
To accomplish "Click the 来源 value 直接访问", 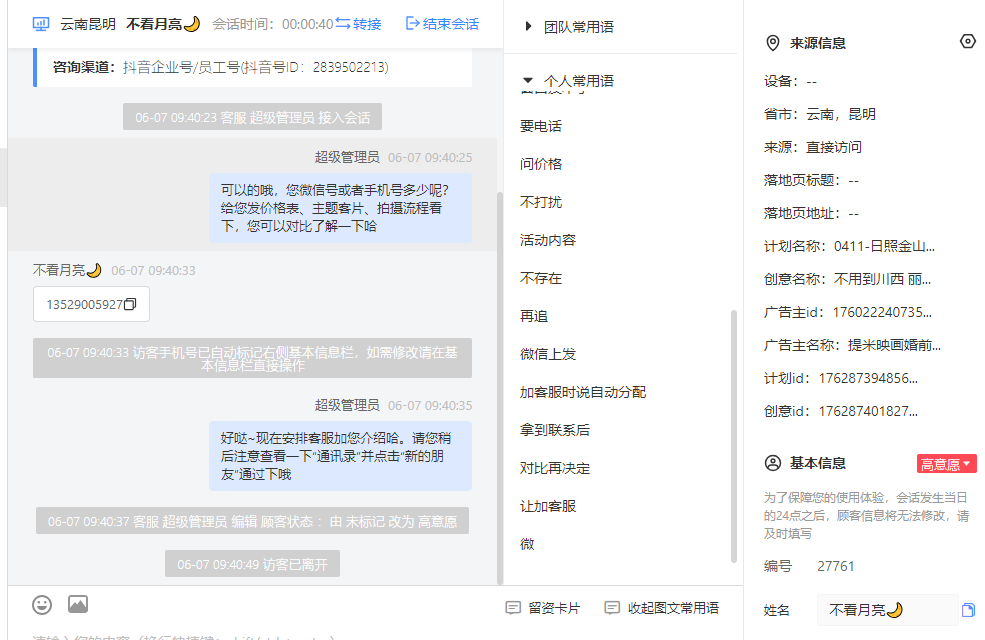I will pos(834,148).
